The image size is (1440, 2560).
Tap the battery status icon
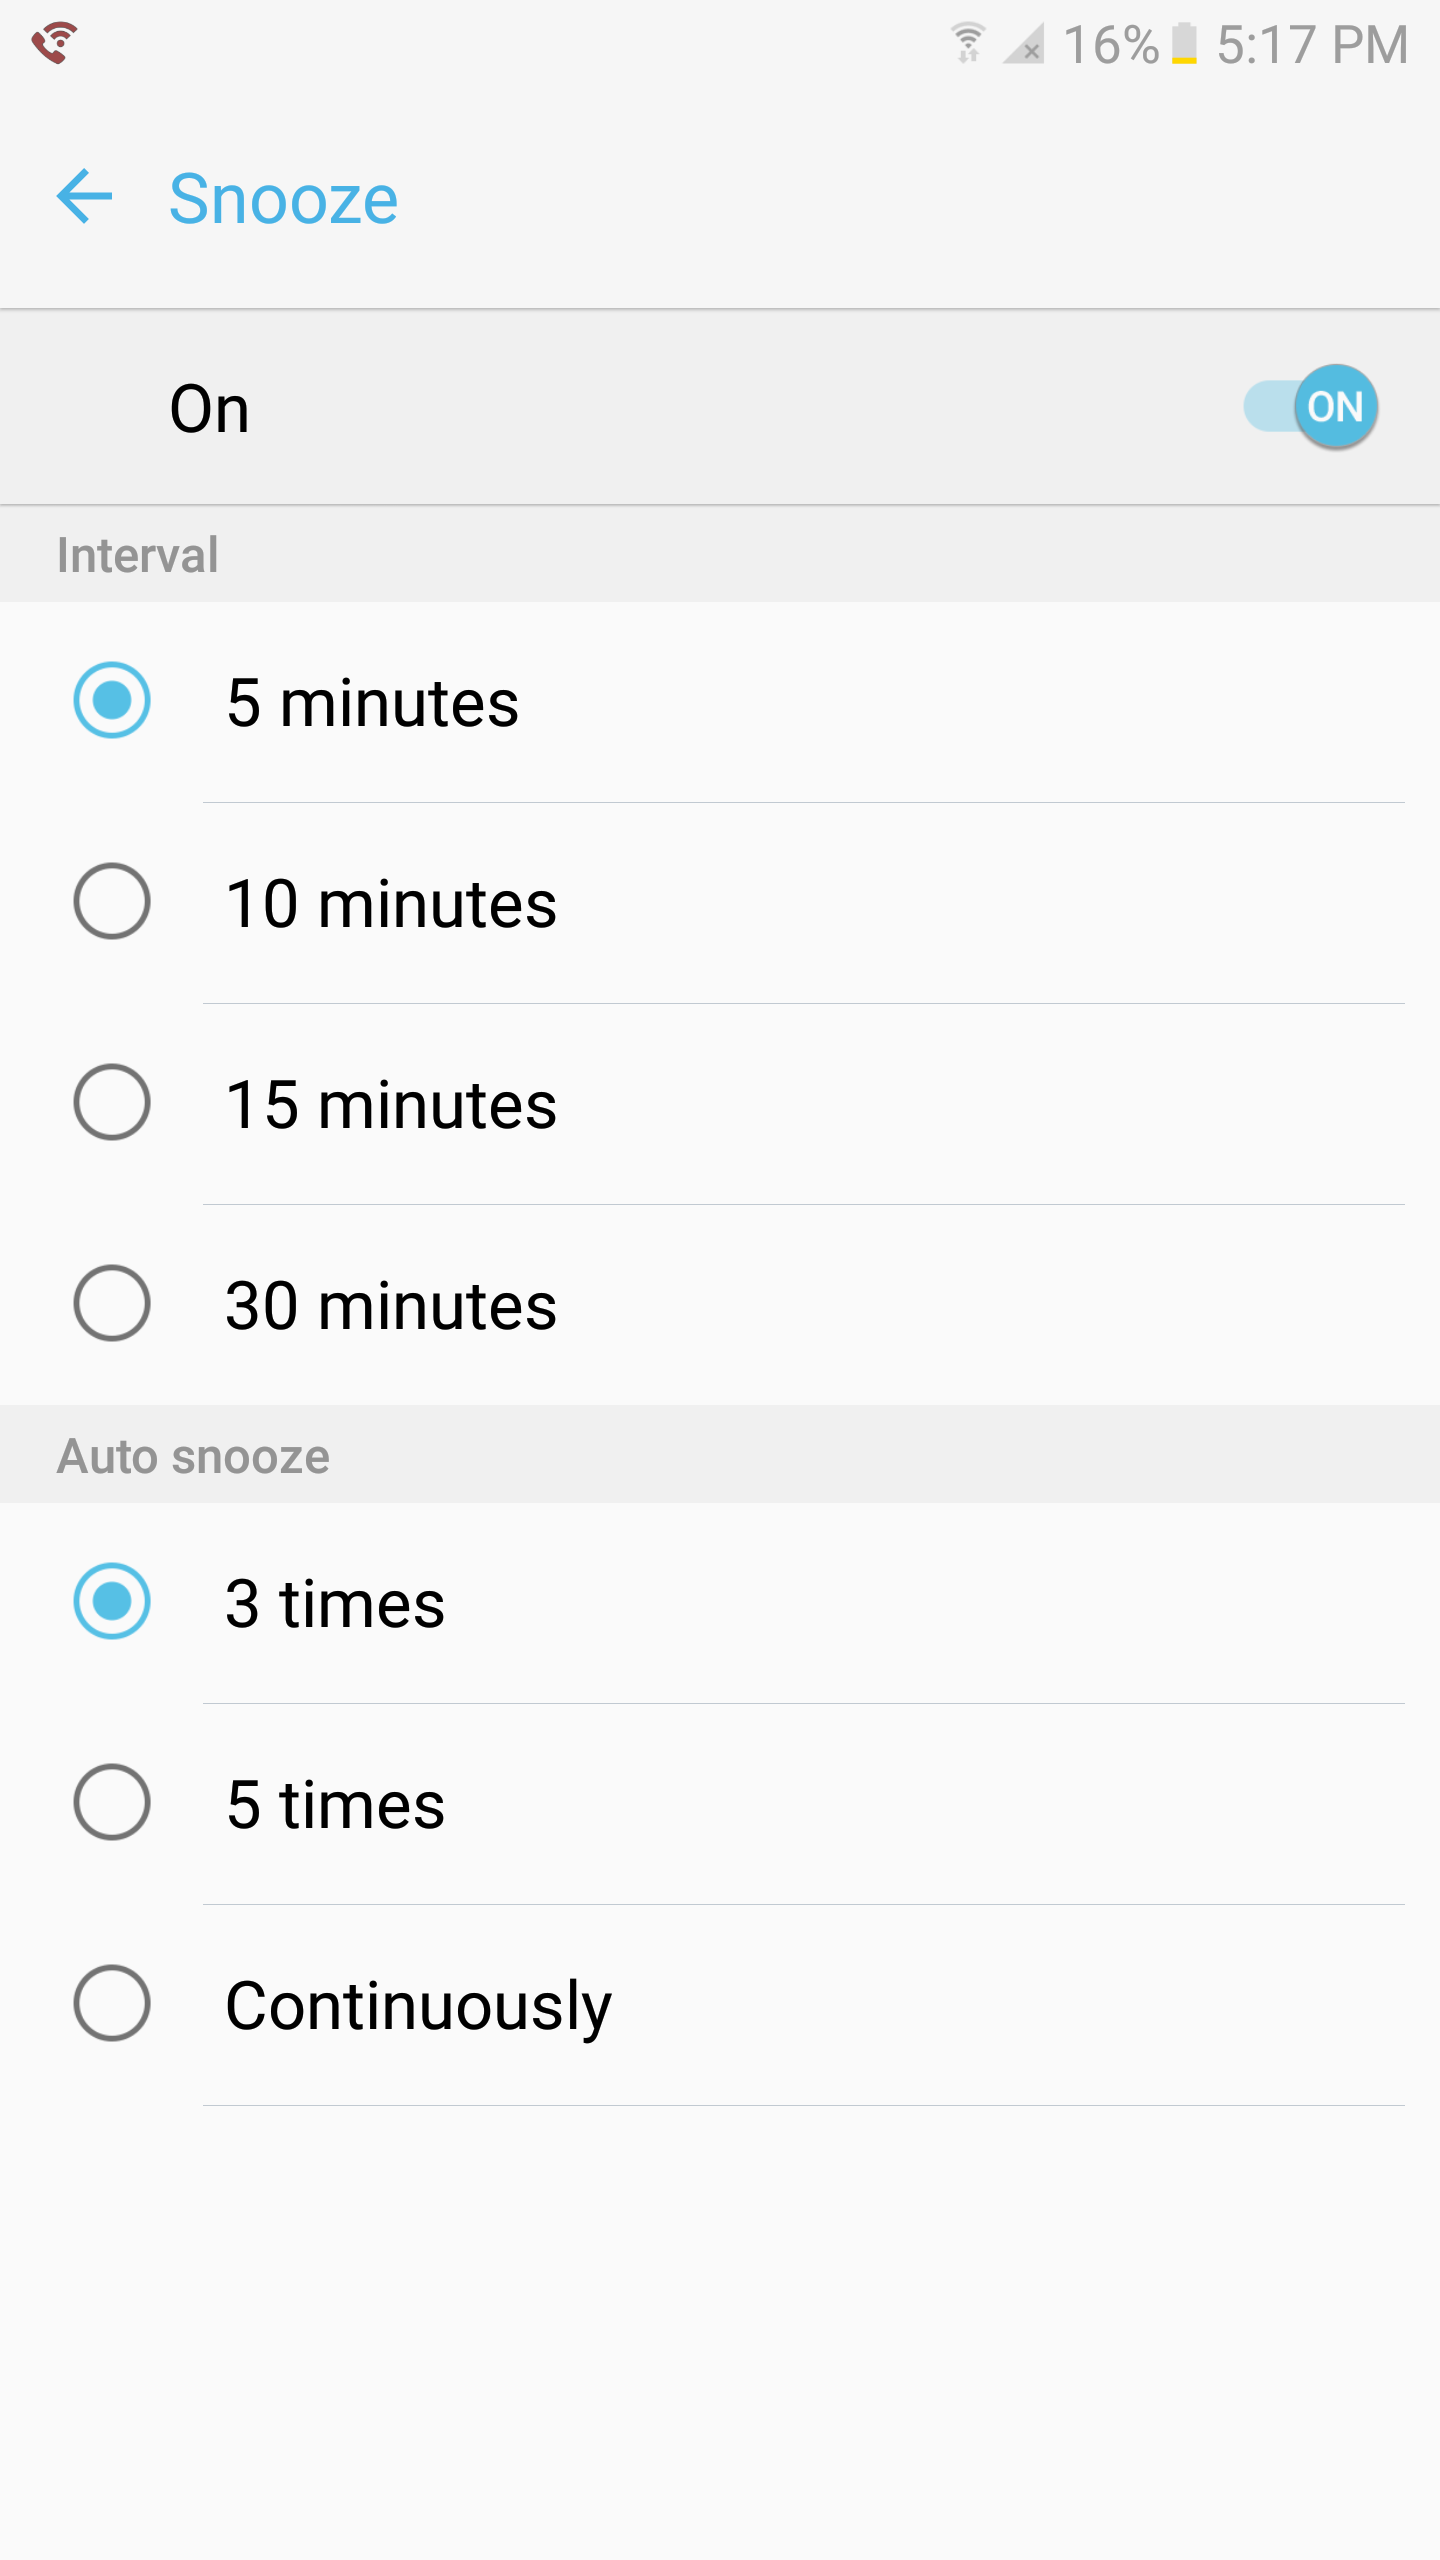1184,44
